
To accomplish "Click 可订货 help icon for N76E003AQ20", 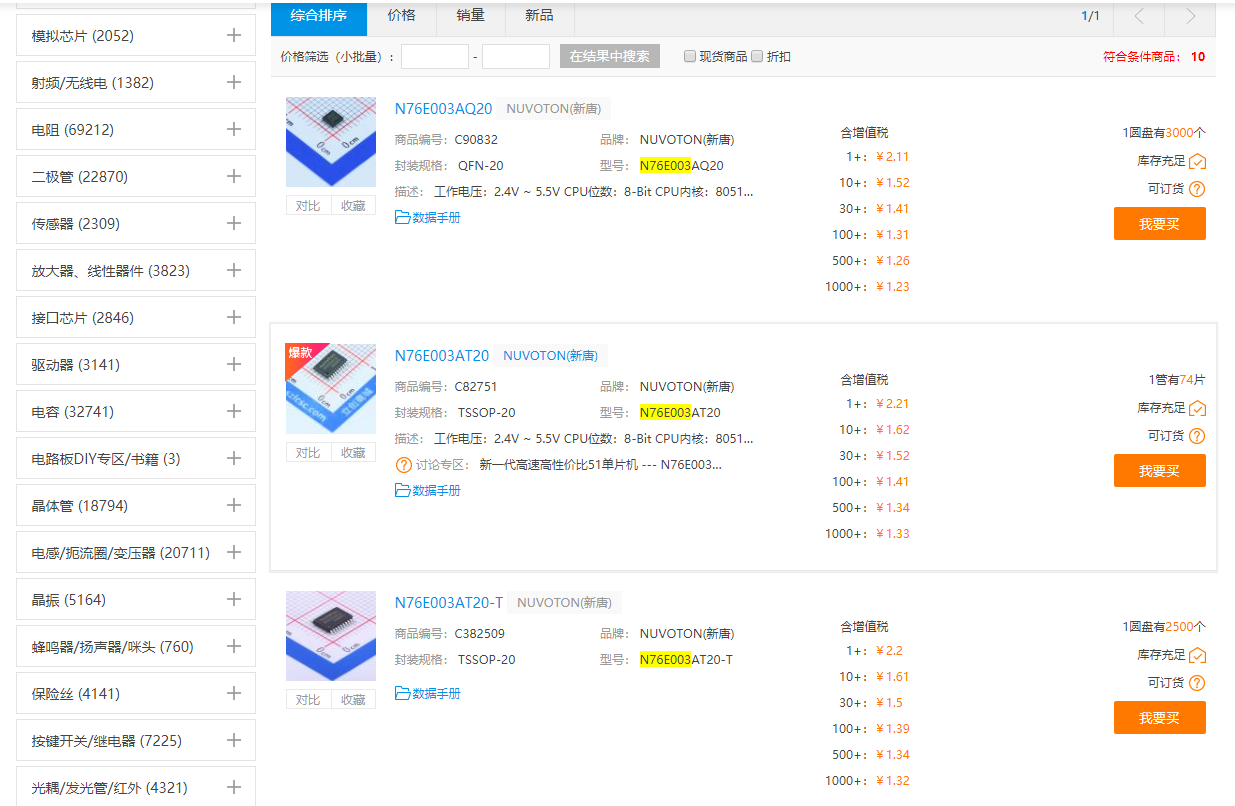I will [x=1197, y=189].
